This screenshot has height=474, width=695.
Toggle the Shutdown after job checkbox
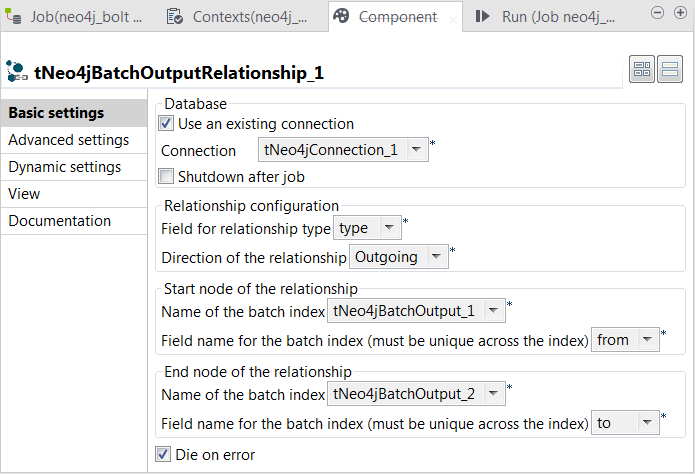click(166, 177)
